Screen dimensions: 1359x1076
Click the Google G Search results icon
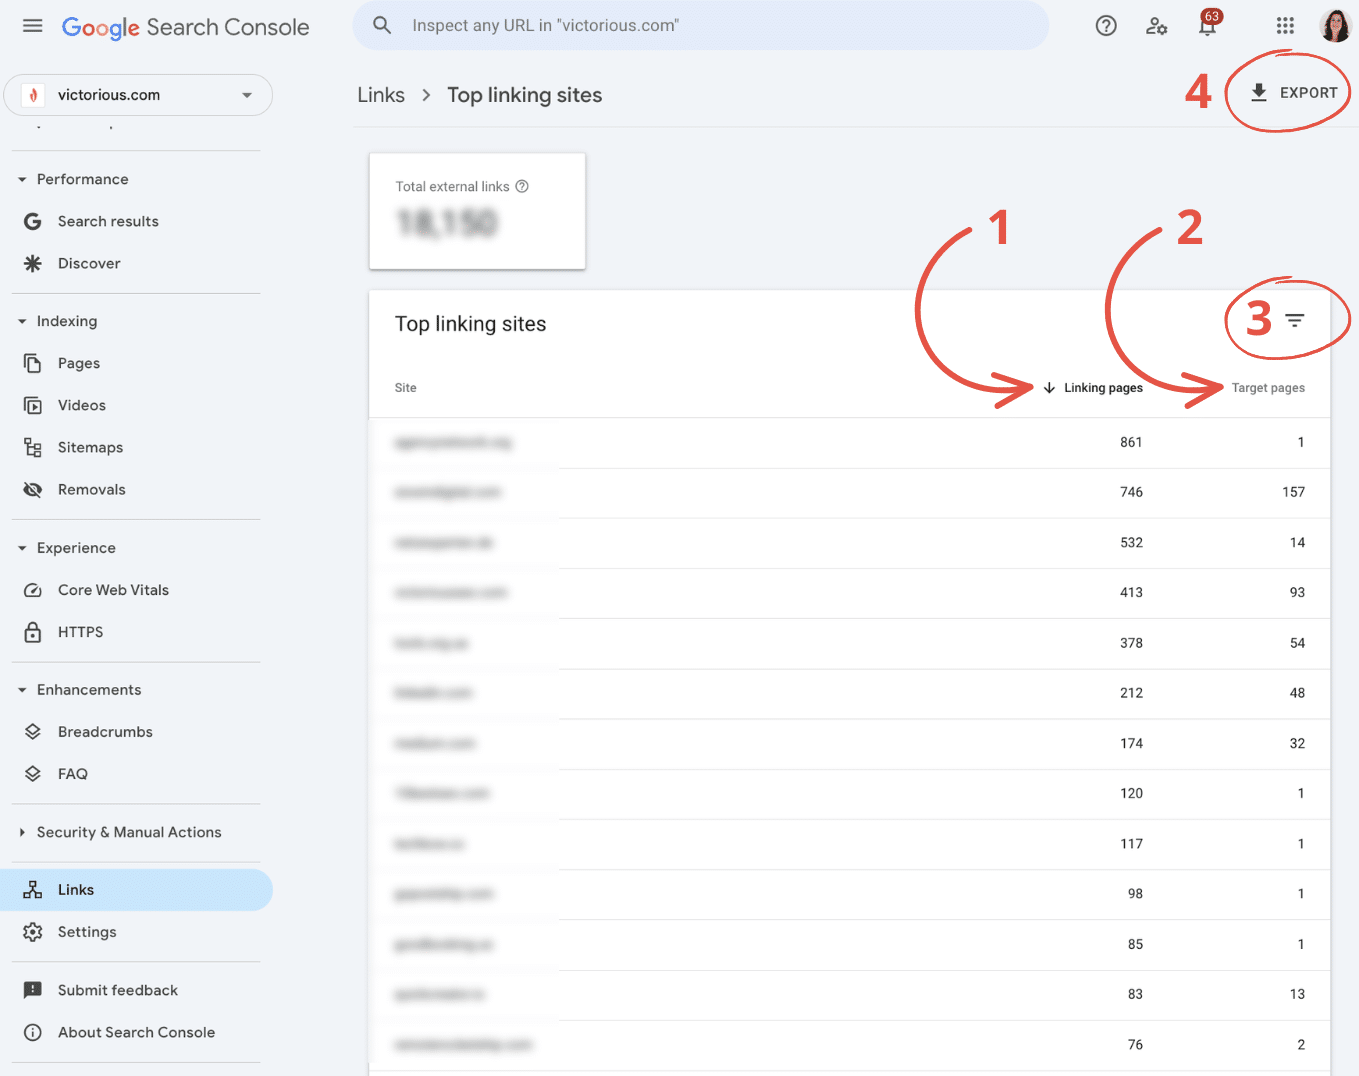point(33,221)
